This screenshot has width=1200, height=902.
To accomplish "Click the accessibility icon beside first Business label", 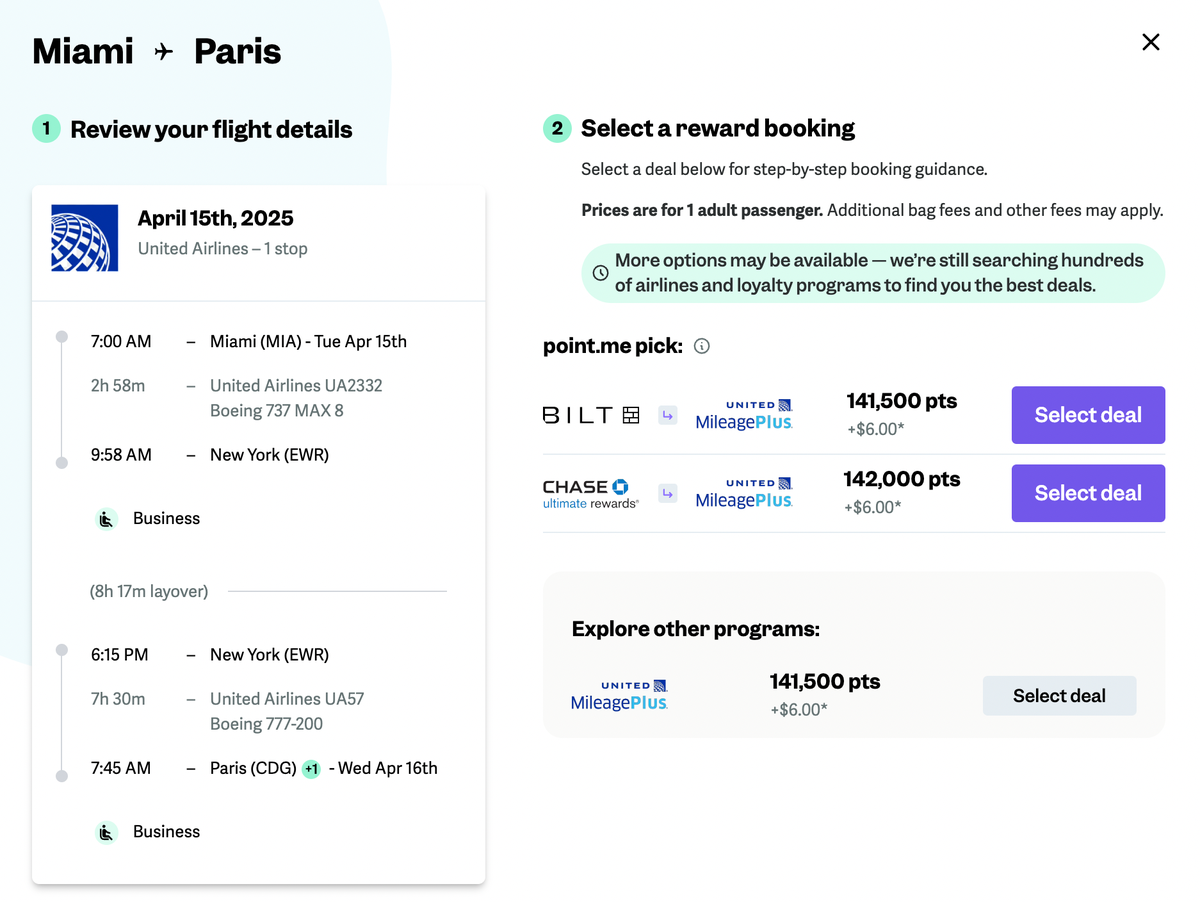I will 106,518.
